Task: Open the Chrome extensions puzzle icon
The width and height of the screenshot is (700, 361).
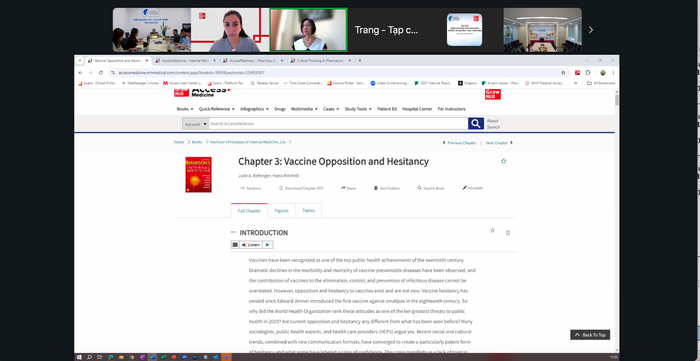Action: 588,72
